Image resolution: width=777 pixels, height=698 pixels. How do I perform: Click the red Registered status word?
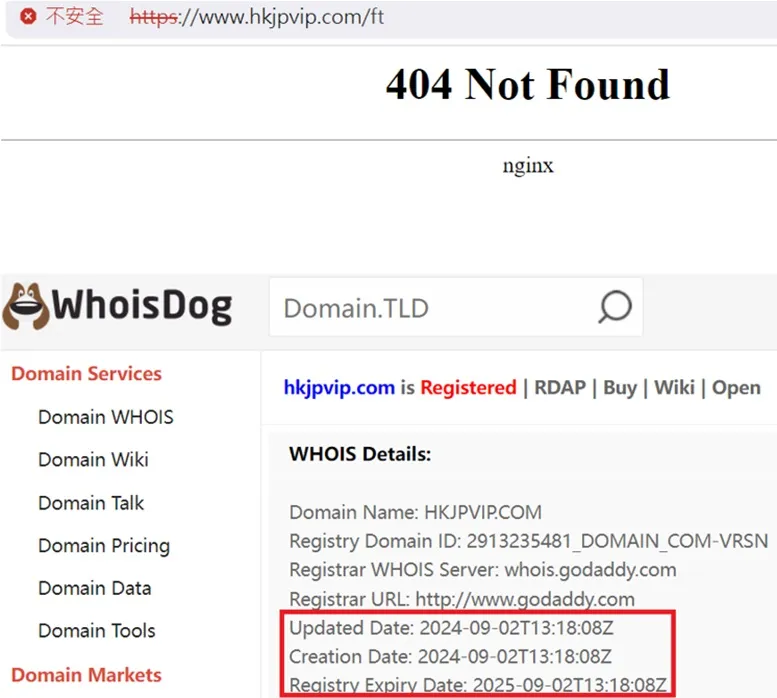[468, 387]
